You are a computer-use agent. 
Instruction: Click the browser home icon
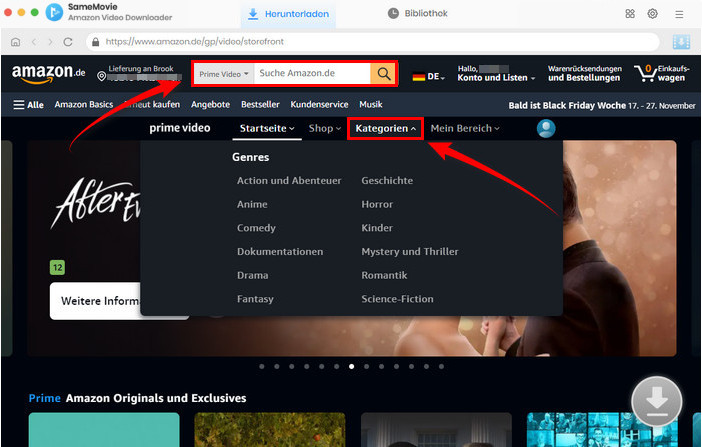click(x=15, y=42)
